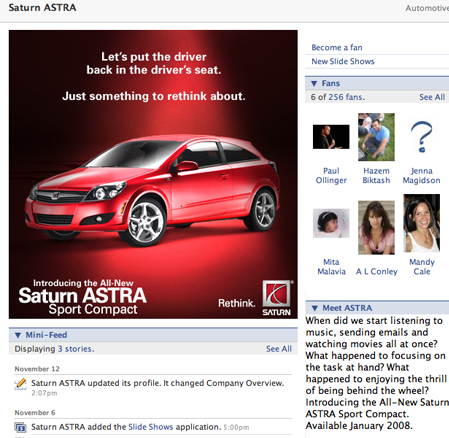Open Hazem Biktash's profile photo

(x=376, y=137)
